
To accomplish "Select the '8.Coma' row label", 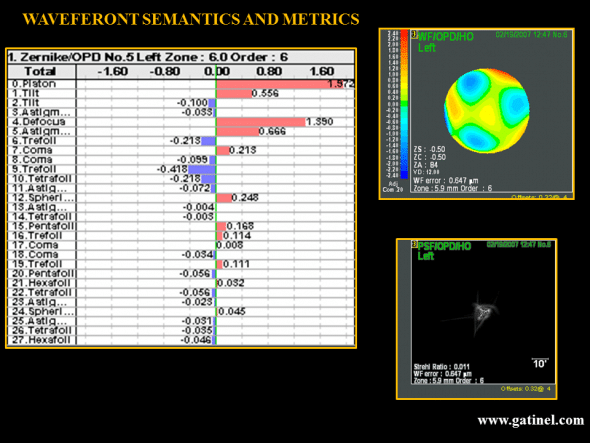I will tap(32, 160).
